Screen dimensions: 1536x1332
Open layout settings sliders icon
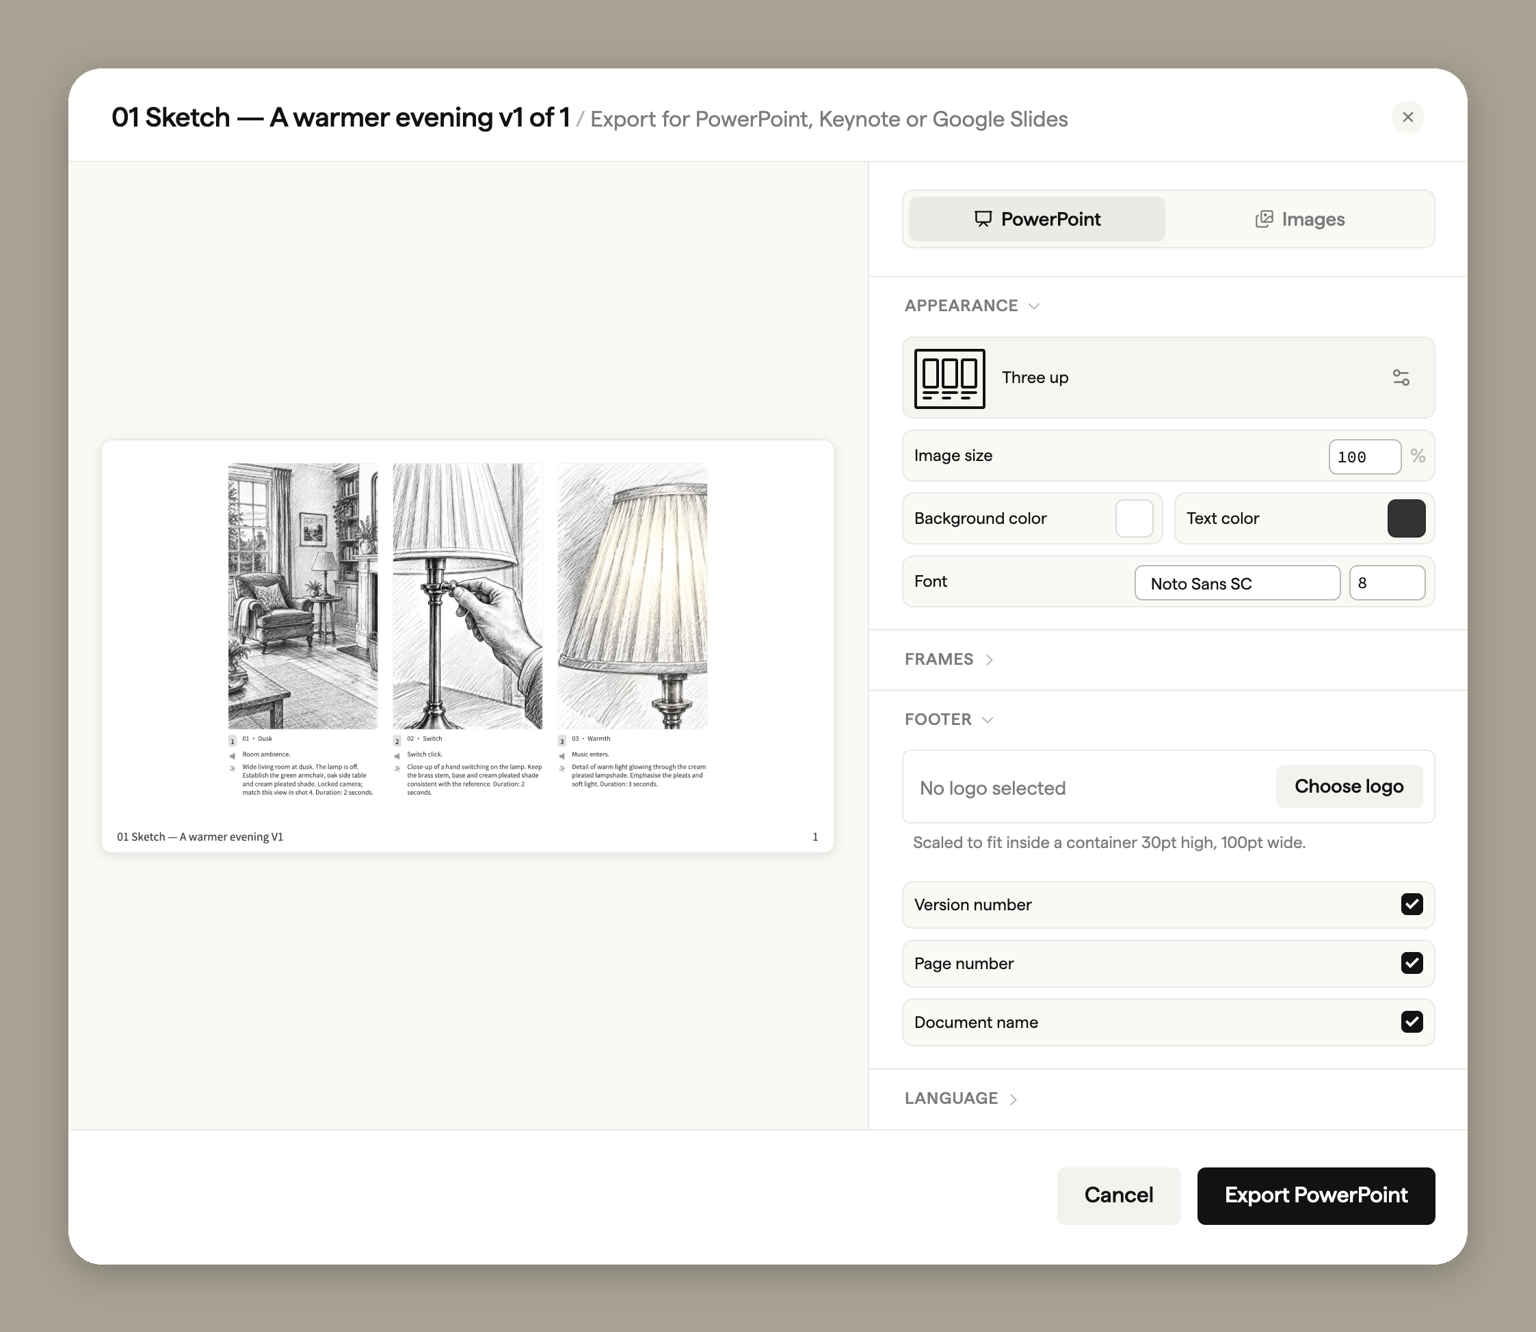click(x=1400, y=377)
